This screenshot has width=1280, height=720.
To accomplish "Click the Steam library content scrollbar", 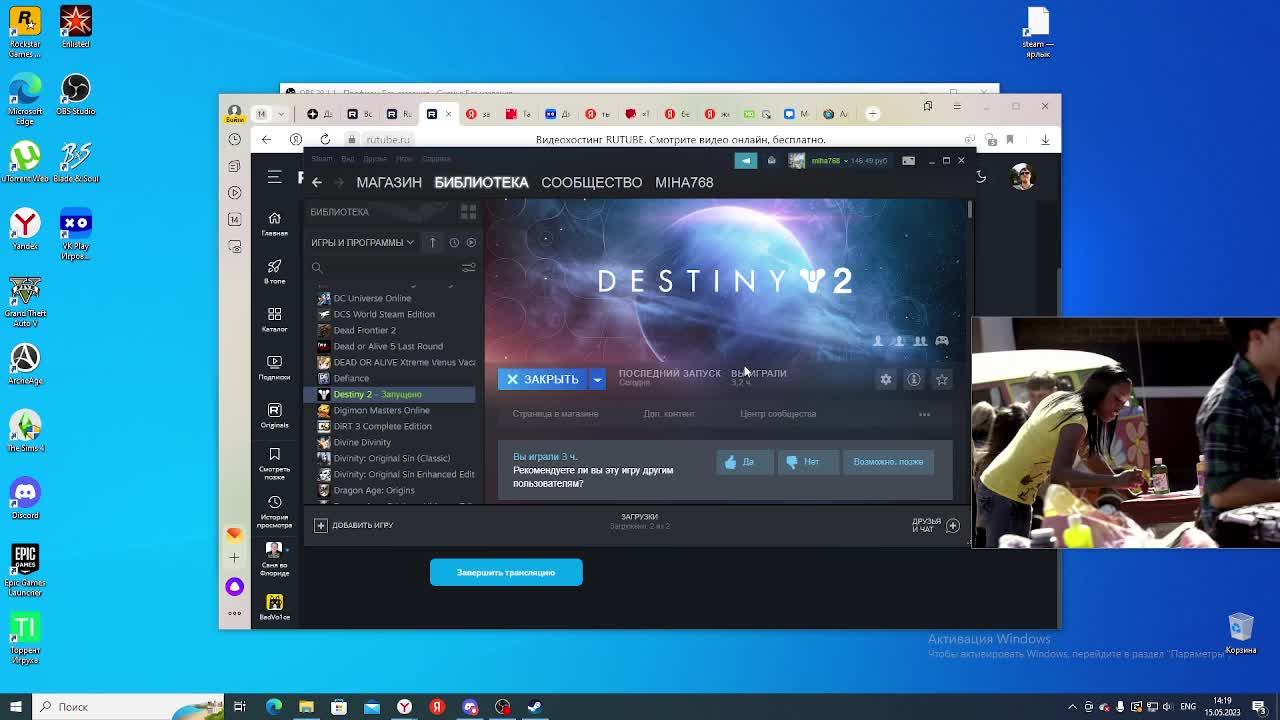I will (x=969, y=210).
